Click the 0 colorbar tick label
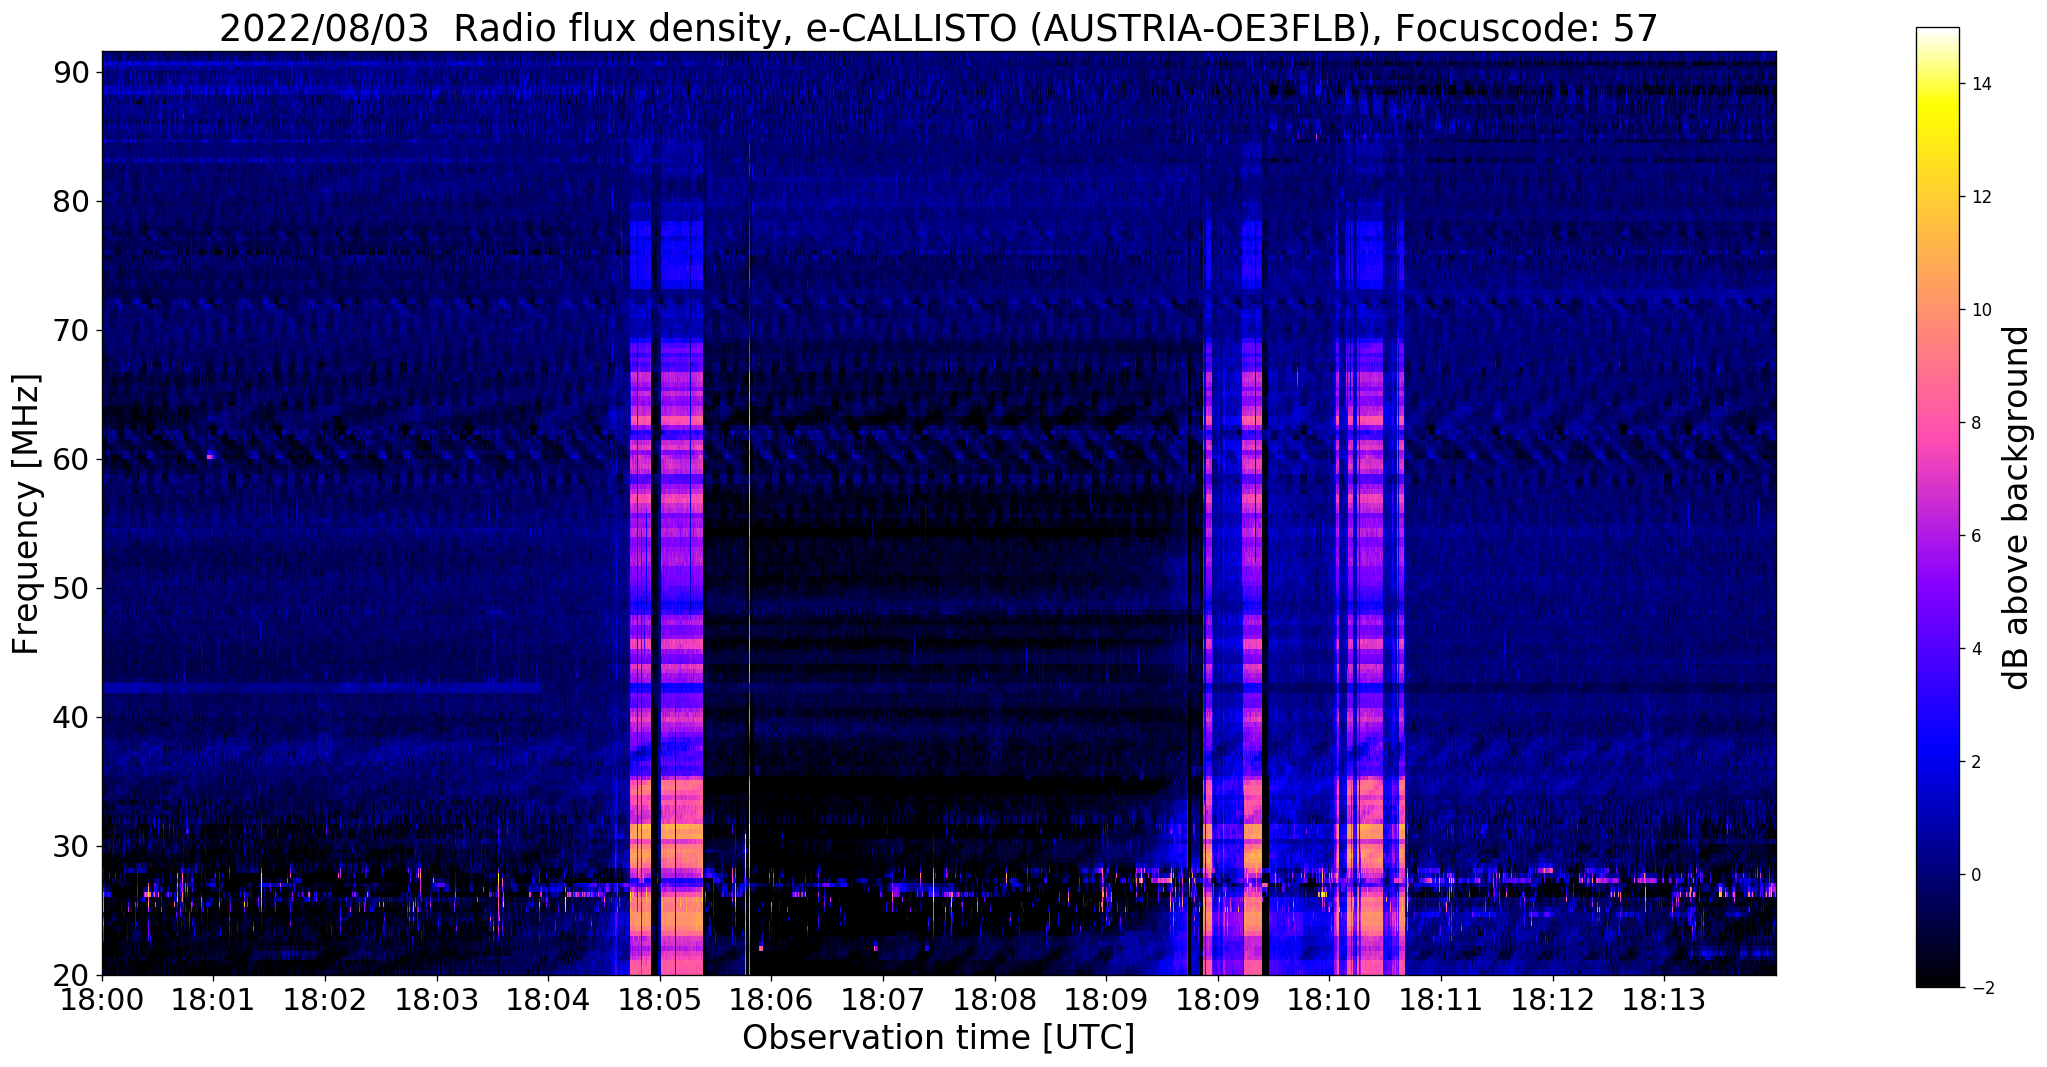The height and width of the screenshot is (1067, 2047). pos(1975,875)
